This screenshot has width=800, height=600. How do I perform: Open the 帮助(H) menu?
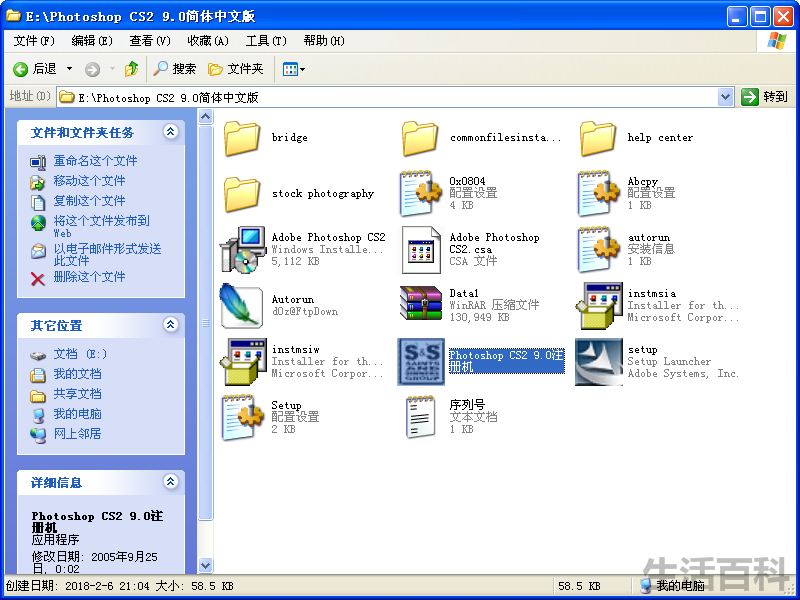coord(324,41)
